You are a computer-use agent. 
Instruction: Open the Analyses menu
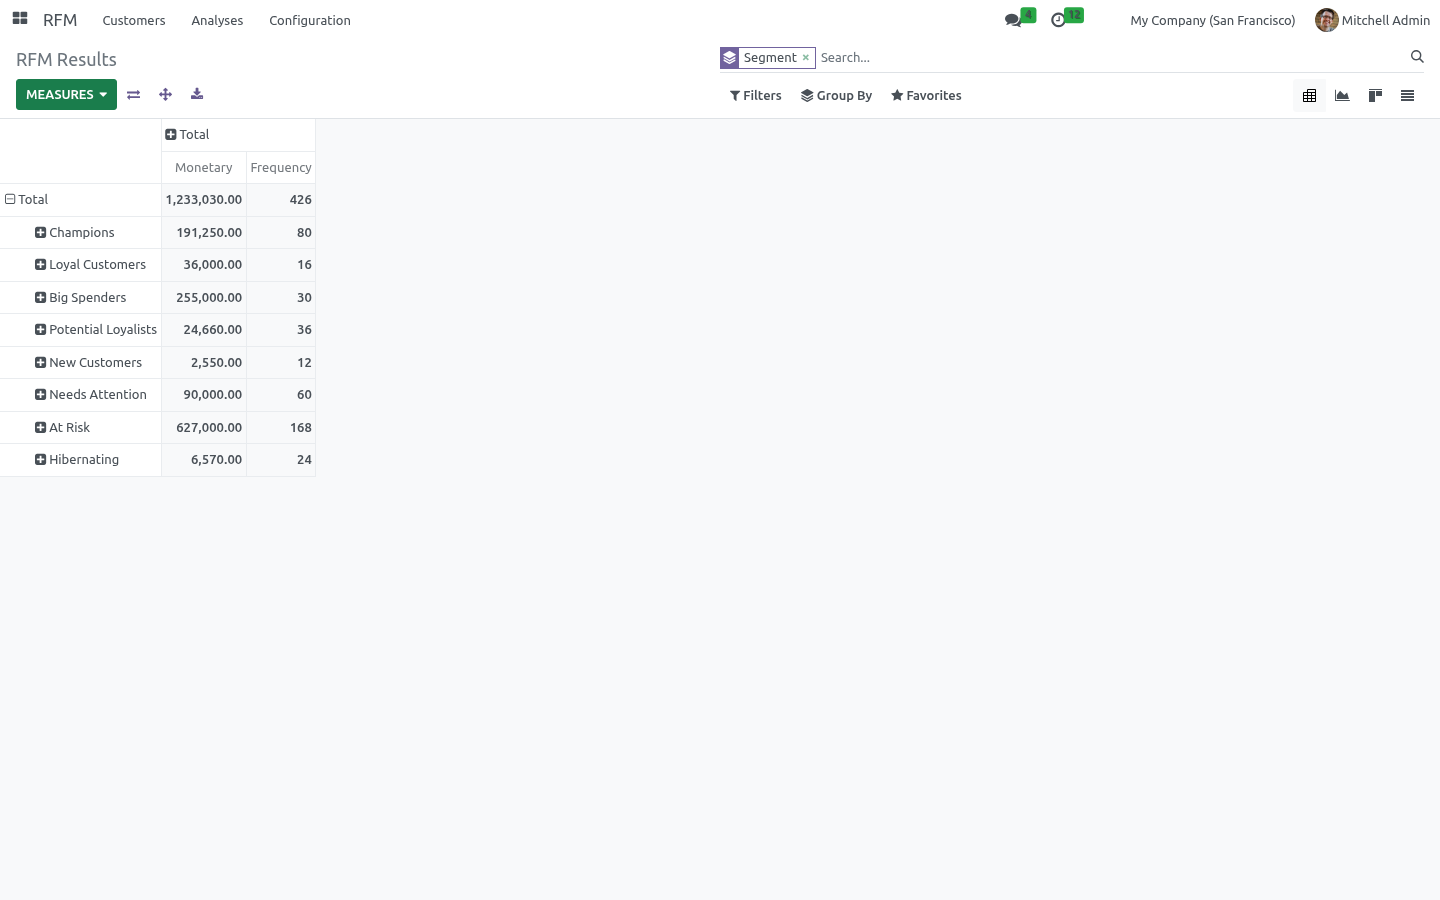(x=217, y=20)
